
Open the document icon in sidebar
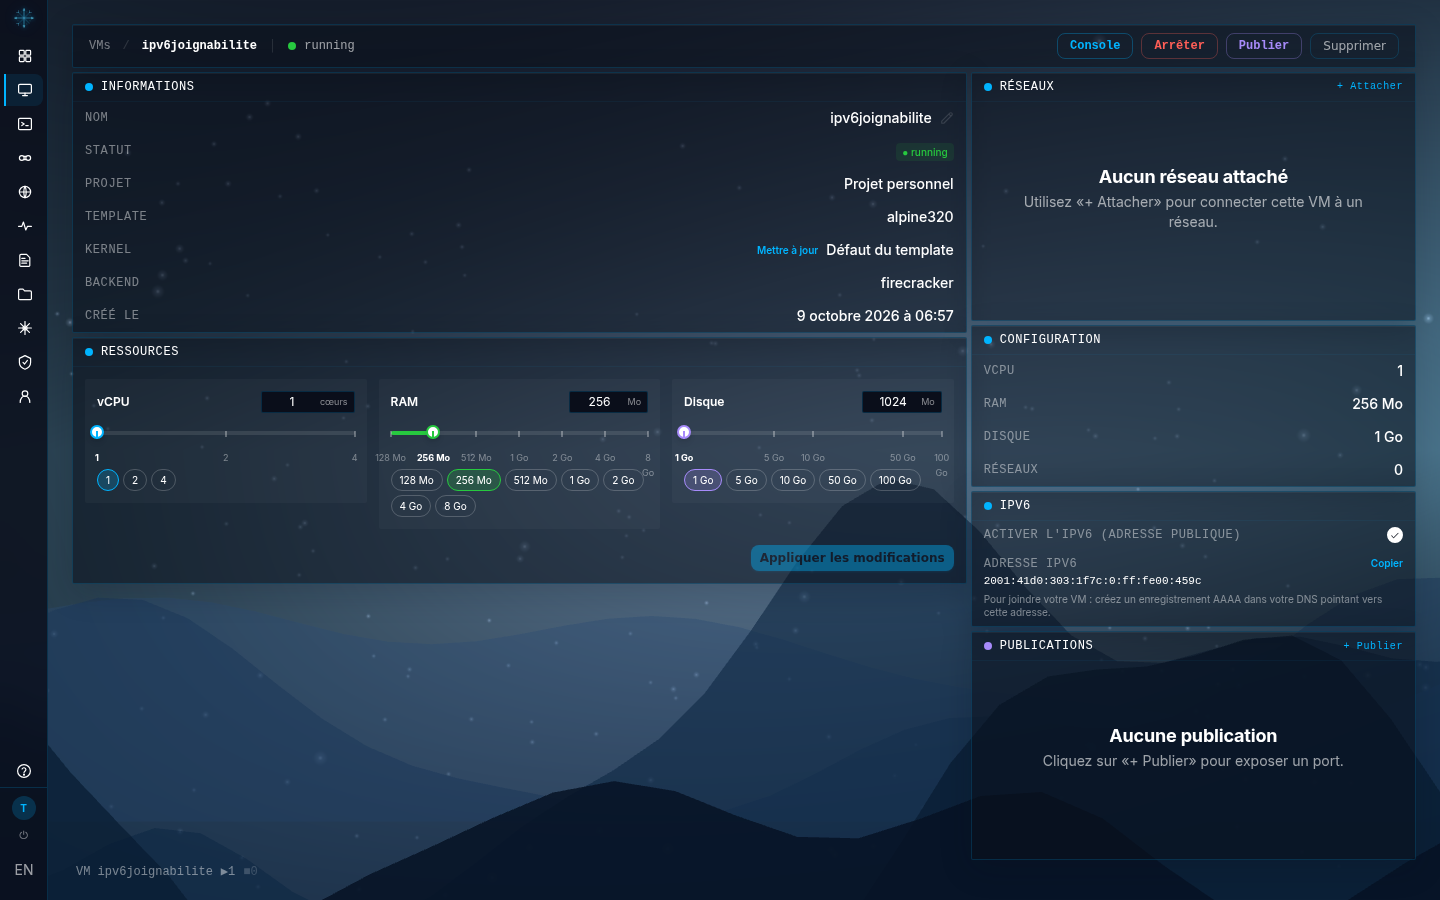coord(25,260)
